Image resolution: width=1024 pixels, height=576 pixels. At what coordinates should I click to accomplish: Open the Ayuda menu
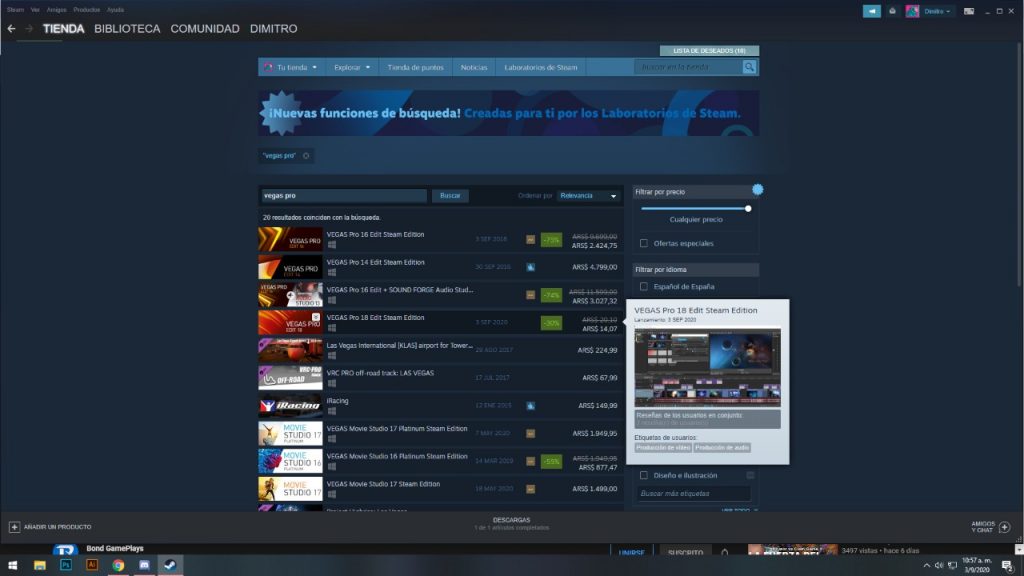click(x=116, y=10)
